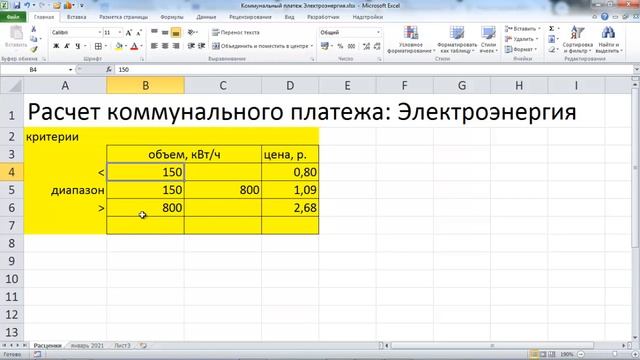The width and height of the screenshot is (640, 360).
Task: Switch to the Formulas (Формулы) tab
Action: coord(172,17)
